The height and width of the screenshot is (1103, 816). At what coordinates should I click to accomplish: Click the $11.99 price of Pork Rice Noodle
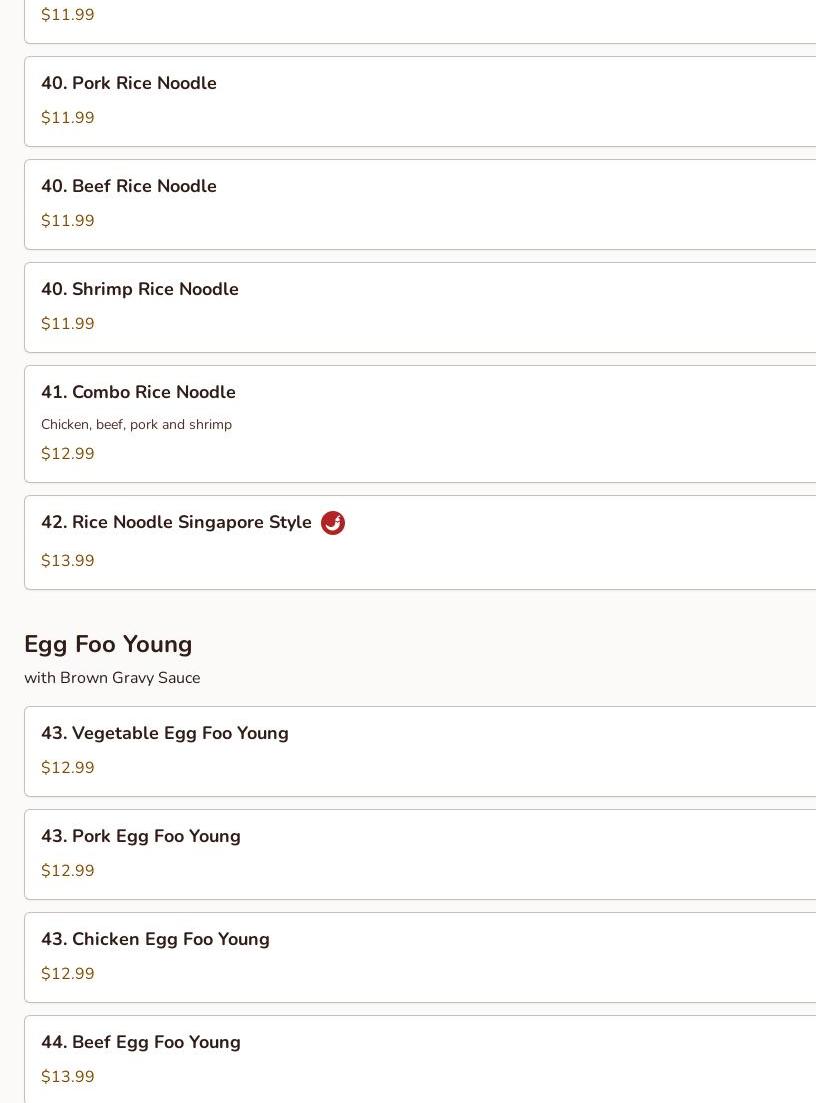[68, 118]
